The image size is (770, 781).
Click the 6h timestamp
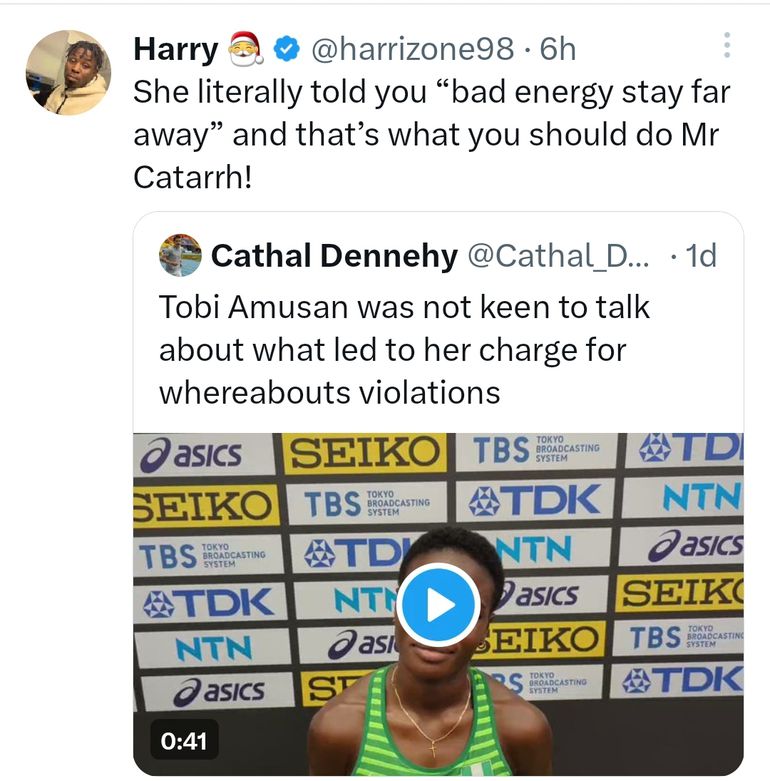click(x=557, y=48)
